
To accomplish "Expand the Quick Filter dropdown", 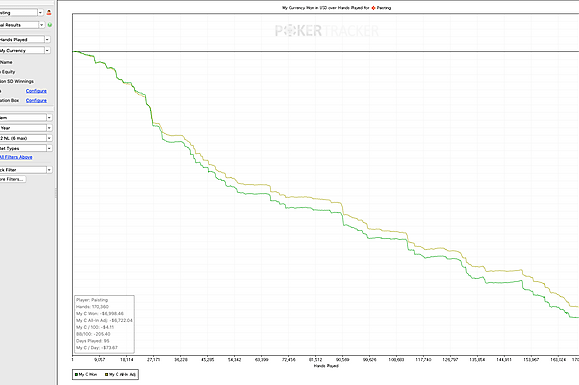I will pyautogui.click(x=49, y=170).
